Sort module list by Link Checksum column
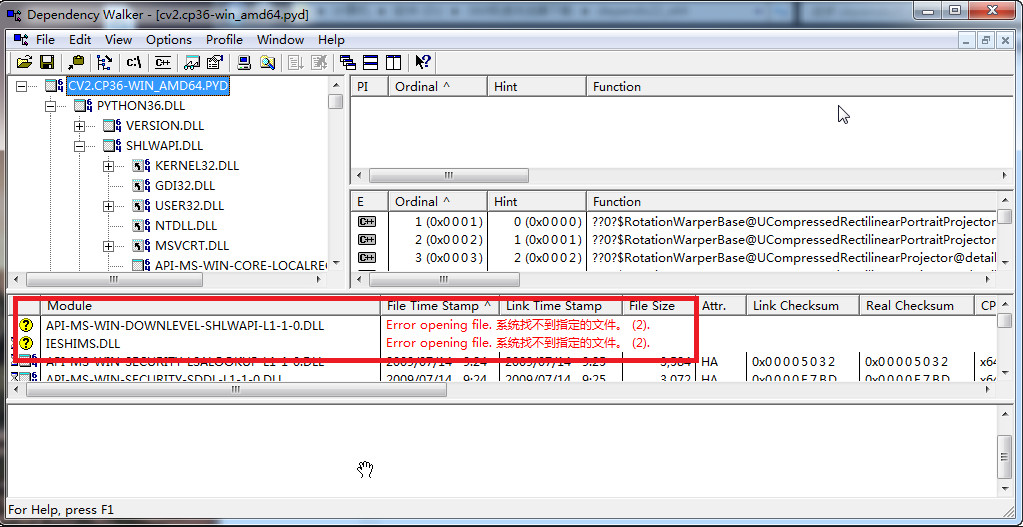The width and height of the screenshot is (1023, 527). tap(802, 306)
